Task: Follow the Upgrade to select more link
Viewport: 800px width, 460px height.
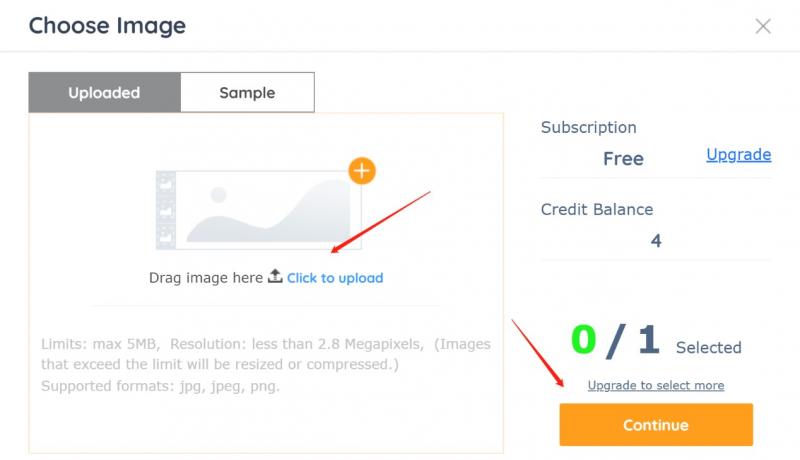Action: pos(656,385)
